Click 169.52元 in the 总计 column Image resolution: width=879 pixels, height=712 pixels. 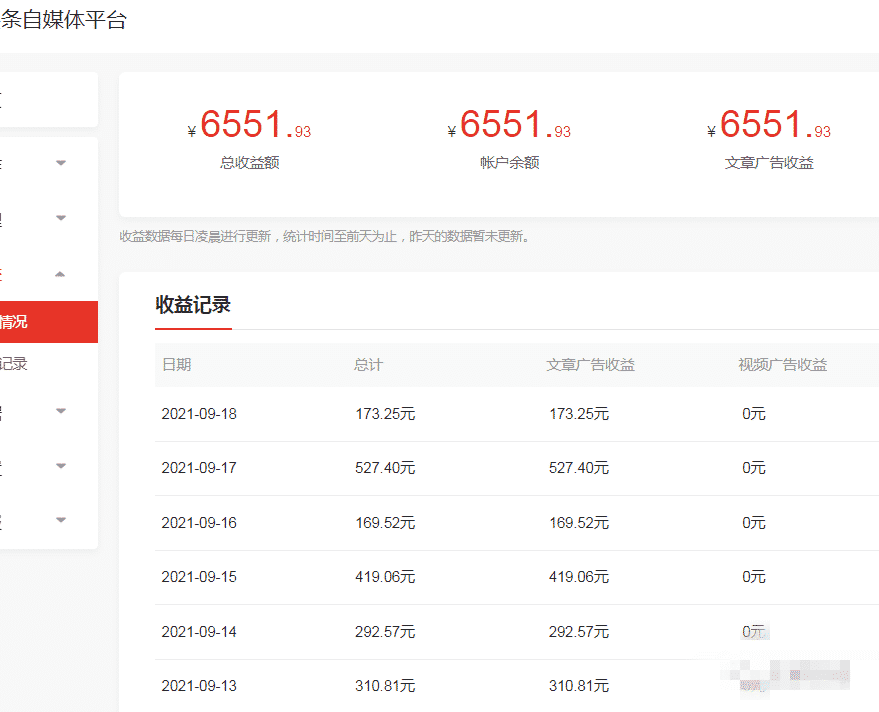point(385,523)
